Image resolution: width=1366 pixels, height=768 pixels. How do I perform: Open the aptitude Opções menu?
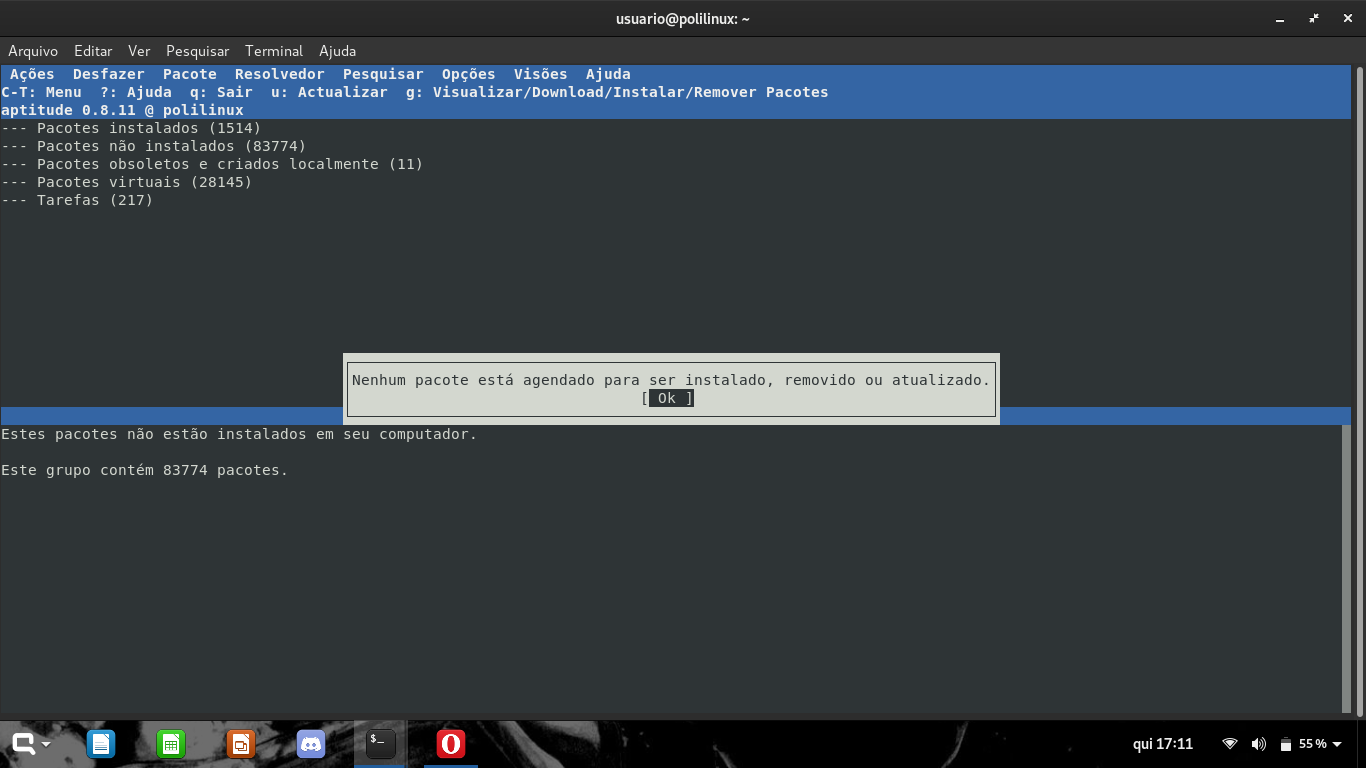coord(469,74)
